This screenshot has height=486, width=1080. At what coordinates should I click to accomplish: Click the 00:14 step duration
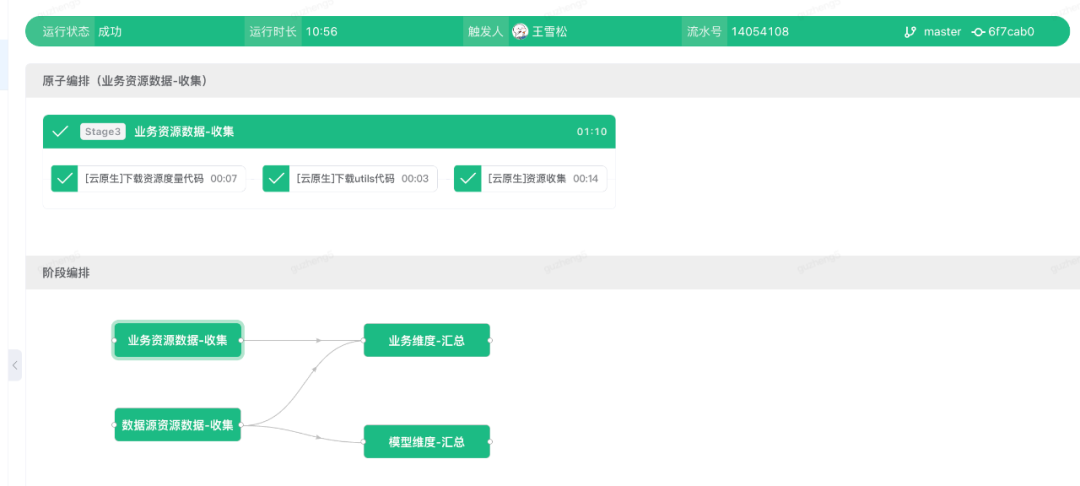(x=585, y=179)
